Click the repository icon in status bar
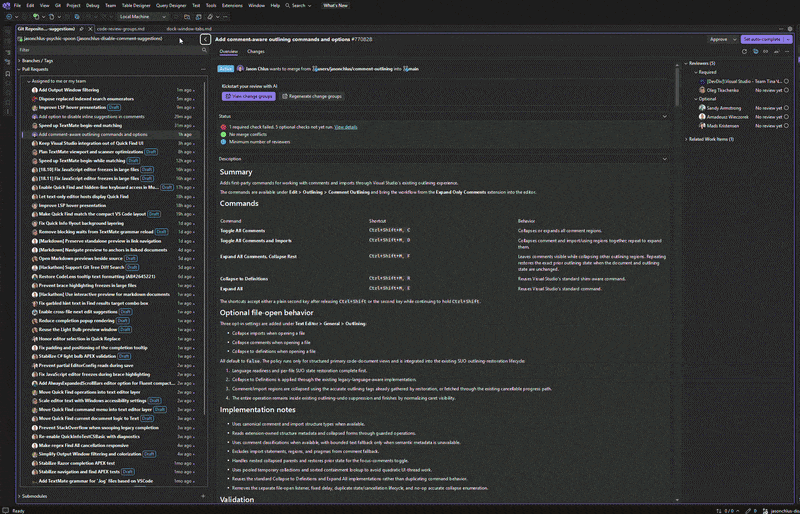The image size is (800, 514). [765, 510]
